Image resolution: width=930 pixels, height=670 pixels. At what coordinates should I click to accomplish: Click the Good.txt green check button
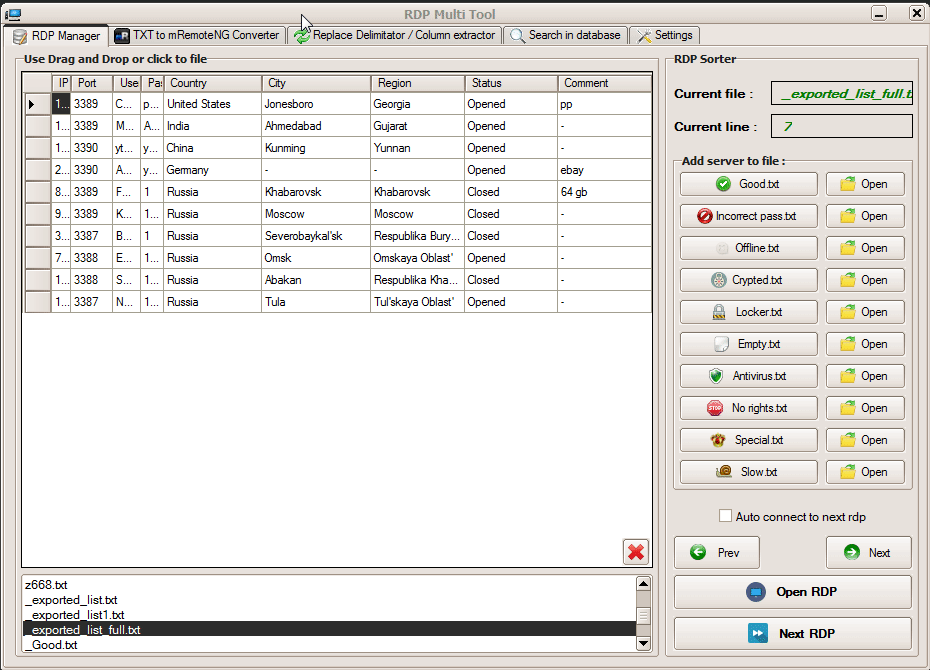(748, 184)
